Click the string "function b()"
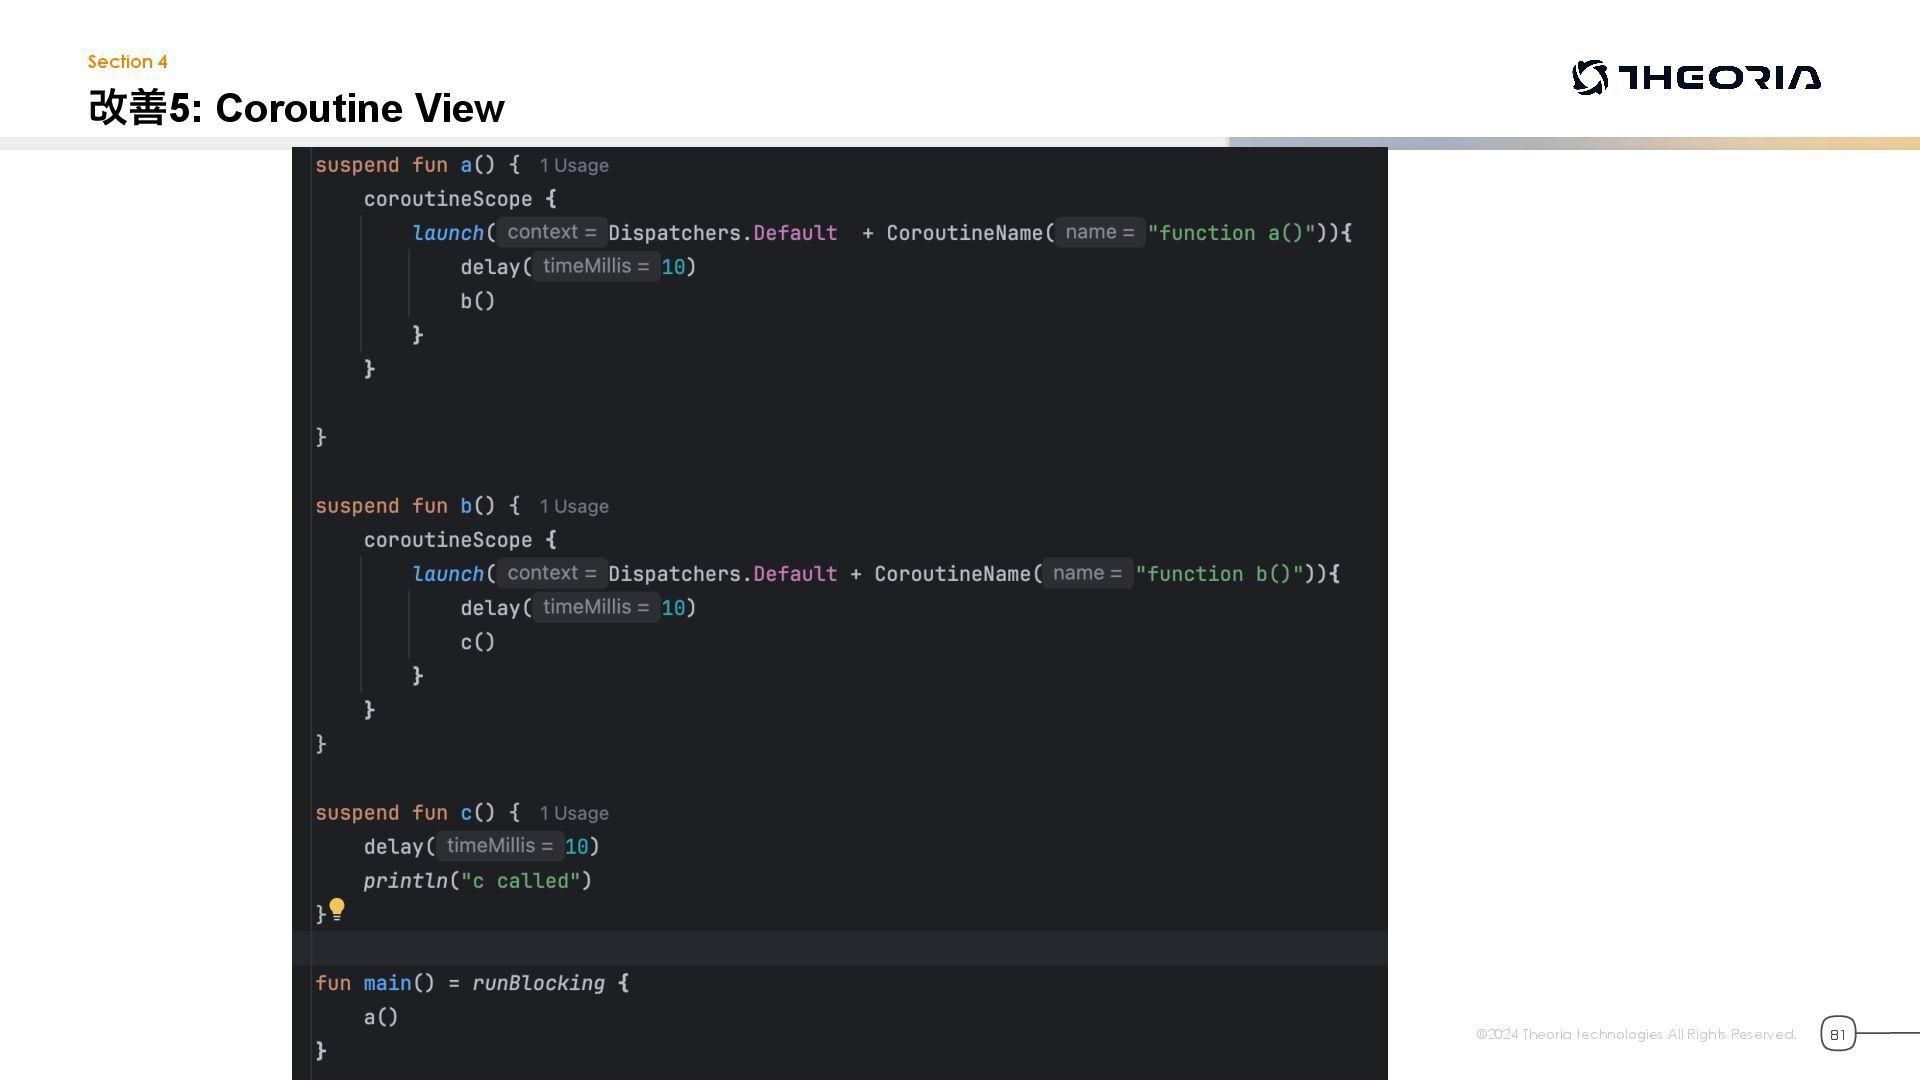The image size is (1920, 1080). pyautogui.click(x=1219, y=574)
